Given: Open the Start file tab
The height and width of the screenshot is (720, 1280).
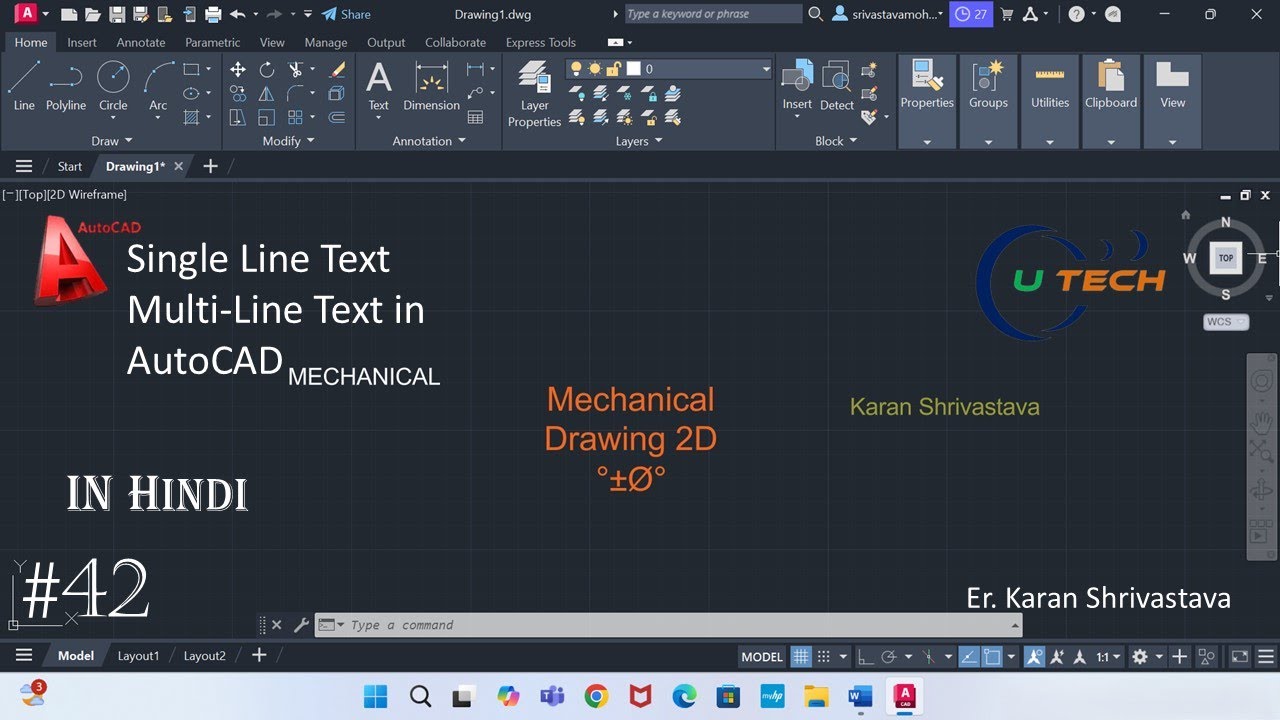Looking at the screenshot, I should point(70,166).
